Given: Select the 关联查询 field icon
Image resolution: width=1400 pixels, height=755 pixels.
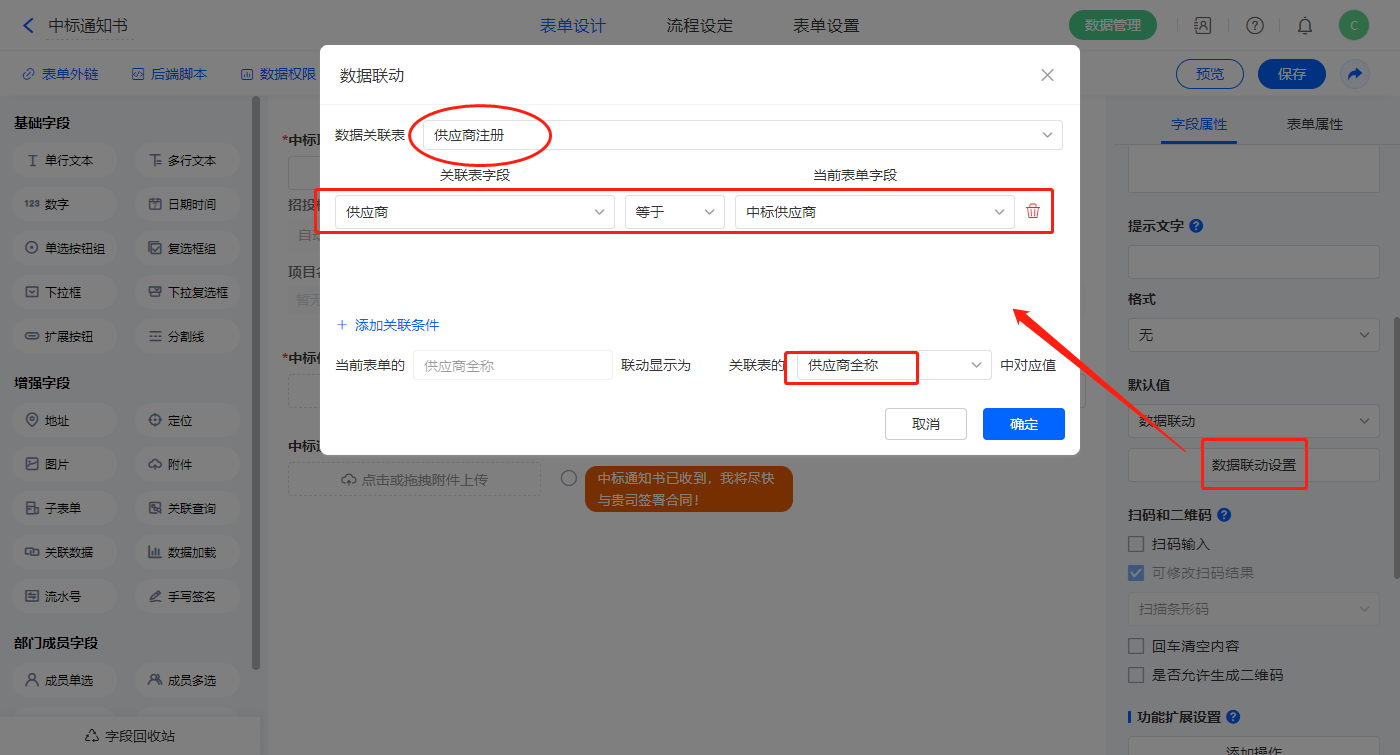Looking at the screenshot, I should coord(155,508).
